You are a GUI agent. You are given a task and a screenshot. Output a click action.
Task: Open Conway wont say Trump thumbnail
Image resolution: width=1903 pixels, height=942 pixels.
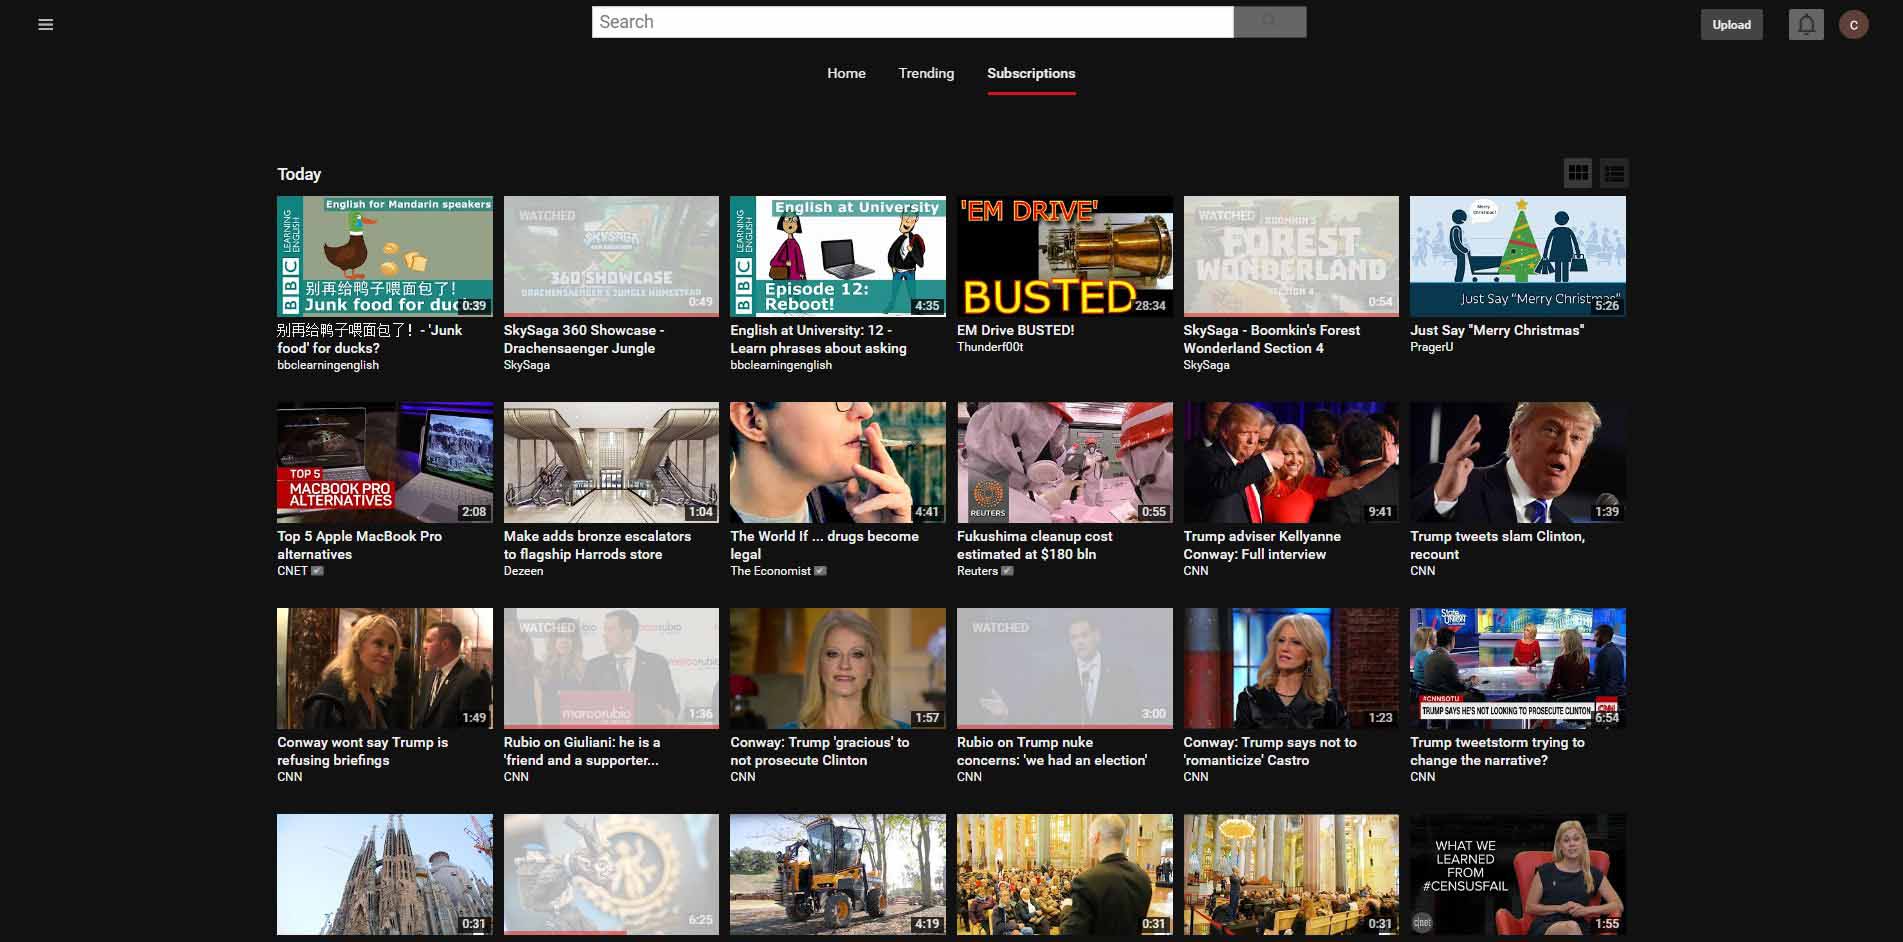pos(385,668)
